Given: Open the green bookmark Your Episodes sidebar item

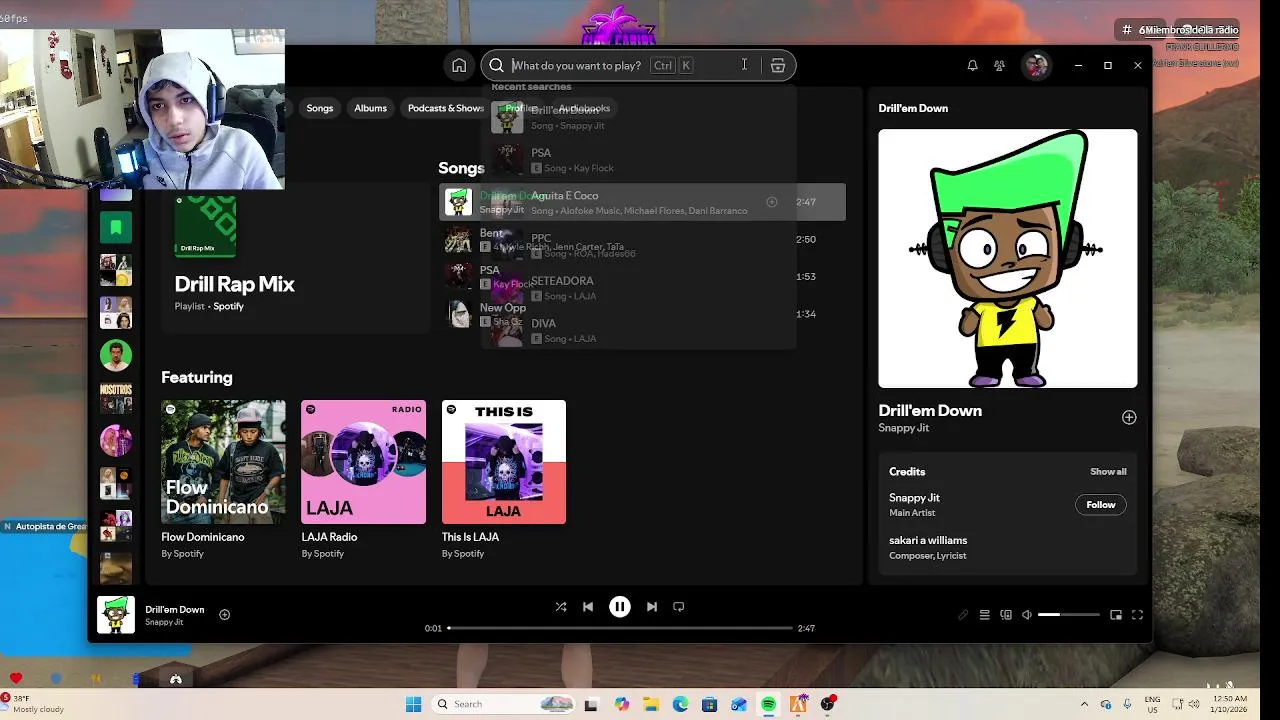Looking at the screenshot, I should tap(116, 228).
